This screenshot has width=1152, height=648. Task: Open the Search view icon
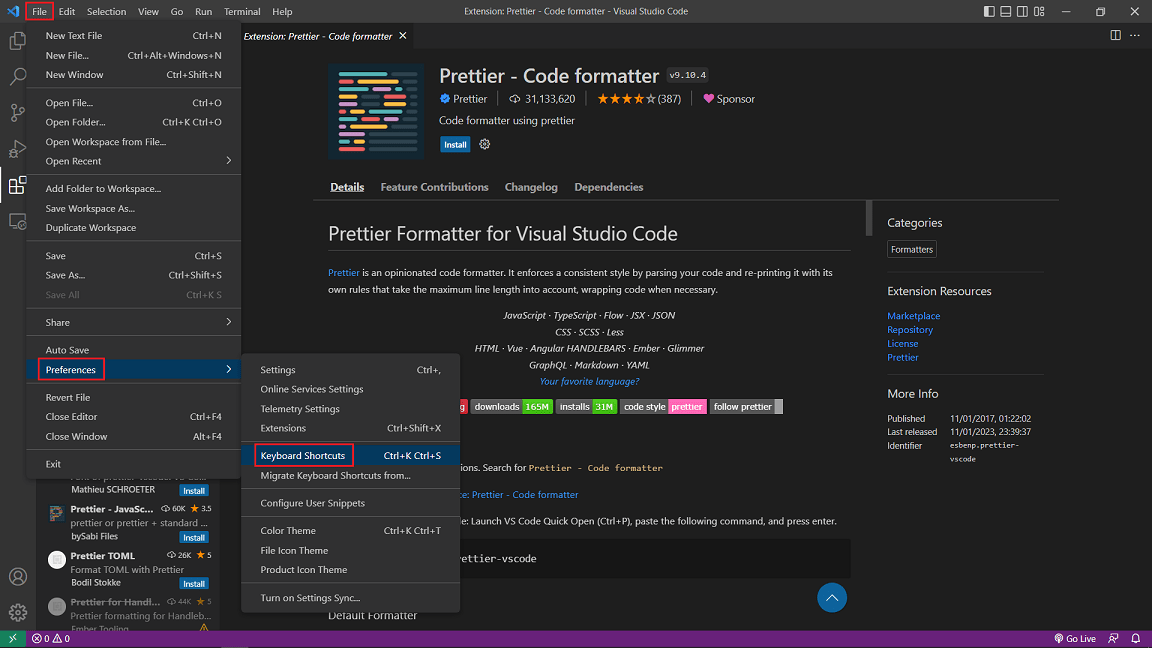coord(18,76)
